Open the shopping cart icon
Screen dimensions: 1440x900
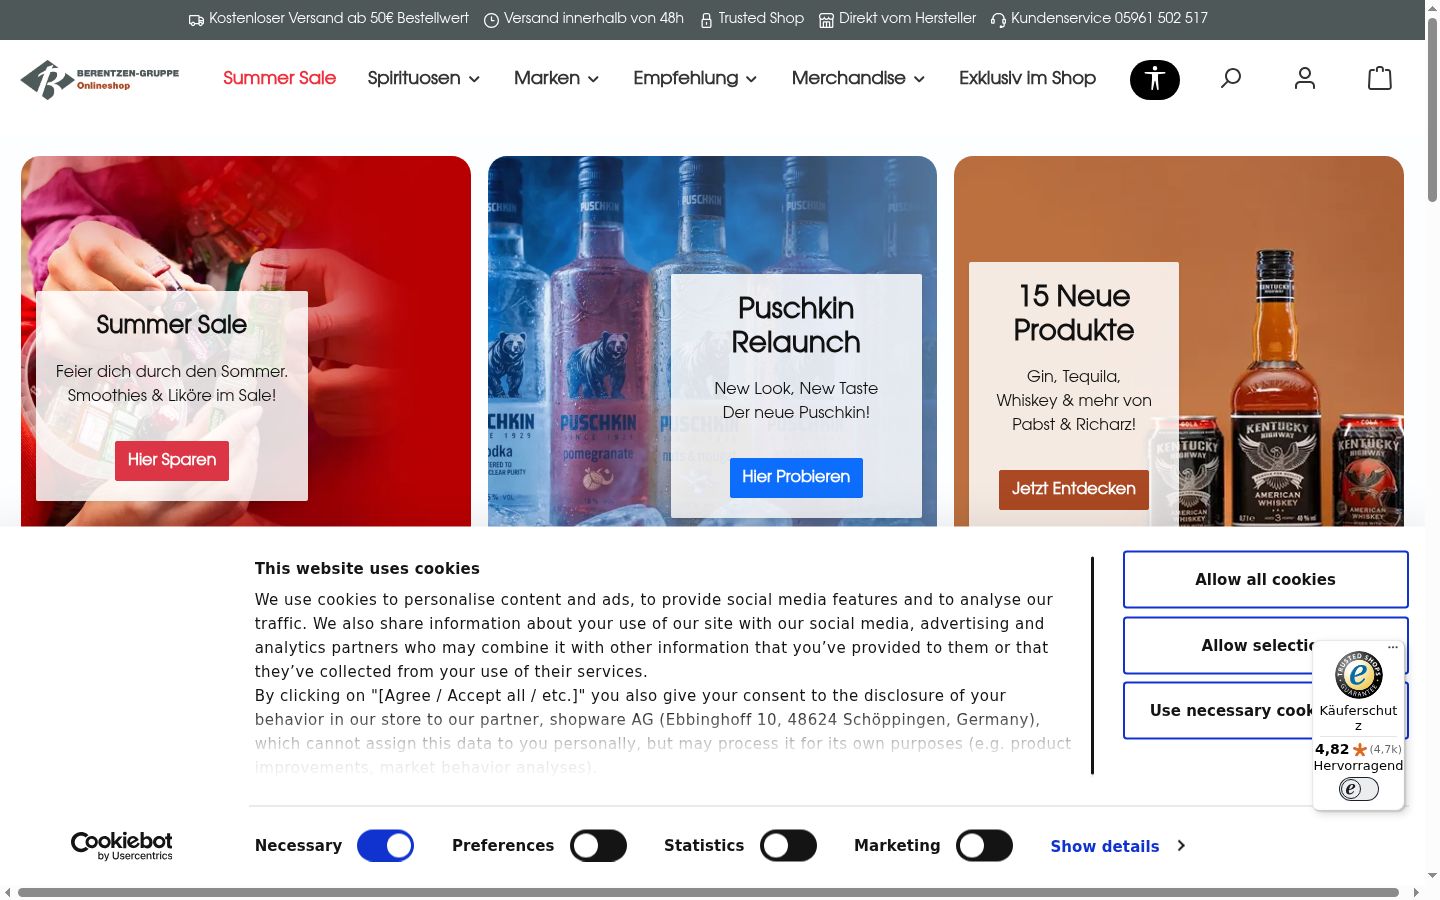(1380, 78)
